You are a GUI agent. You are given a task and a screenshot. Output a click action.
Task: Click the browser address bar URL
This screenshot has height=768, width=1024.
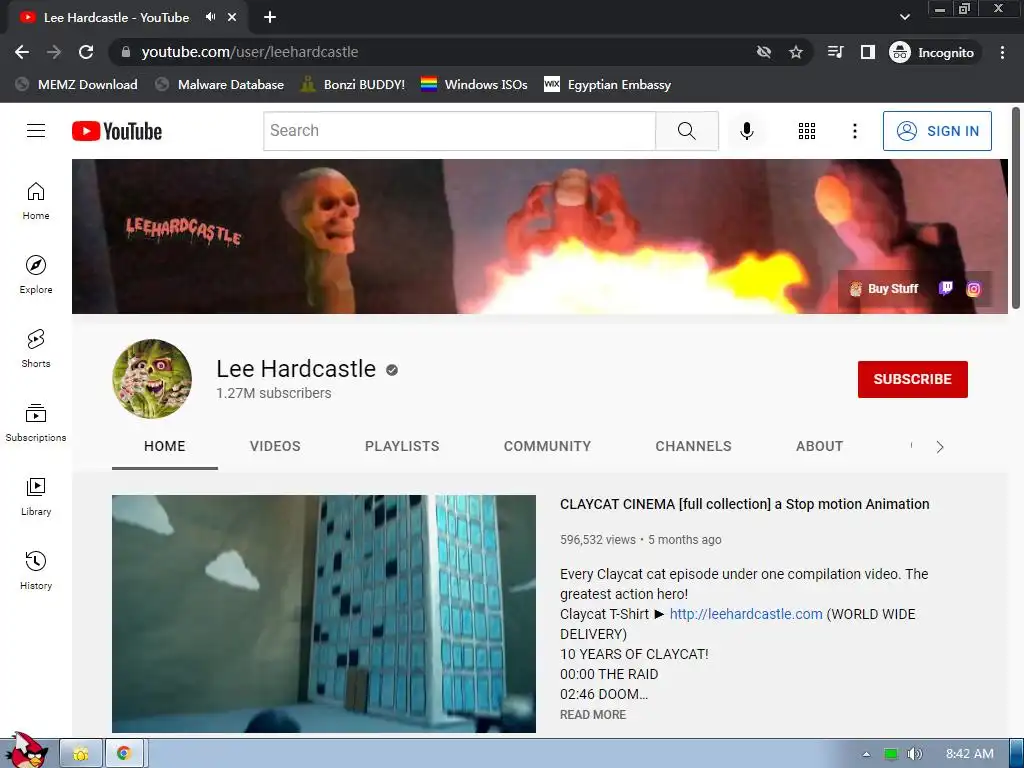point(249,52)
